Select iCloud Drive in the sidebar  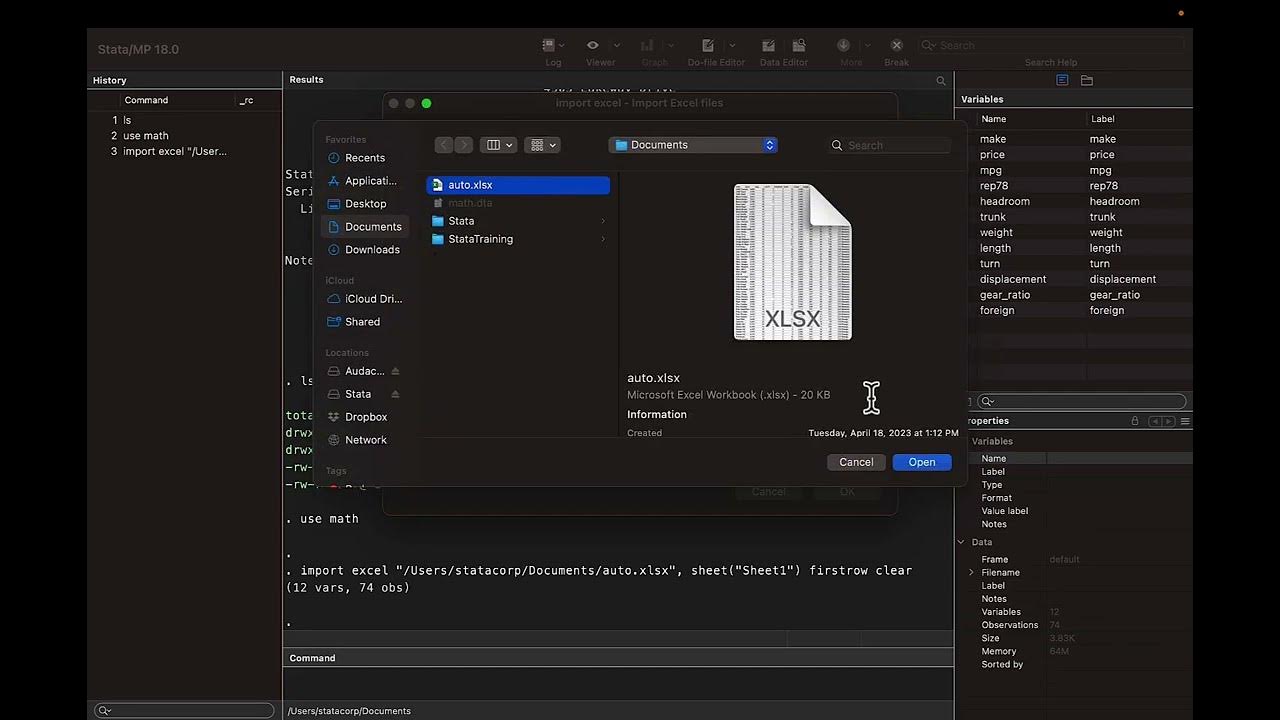click(x=364, y=299)
